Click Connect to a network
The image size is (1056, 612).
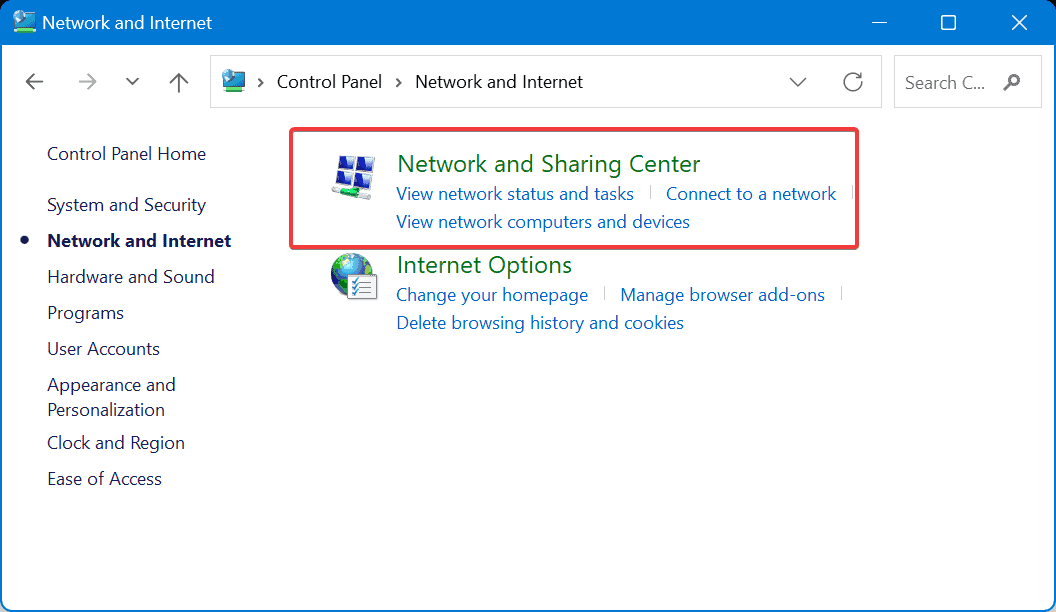(x=751, y=193)
